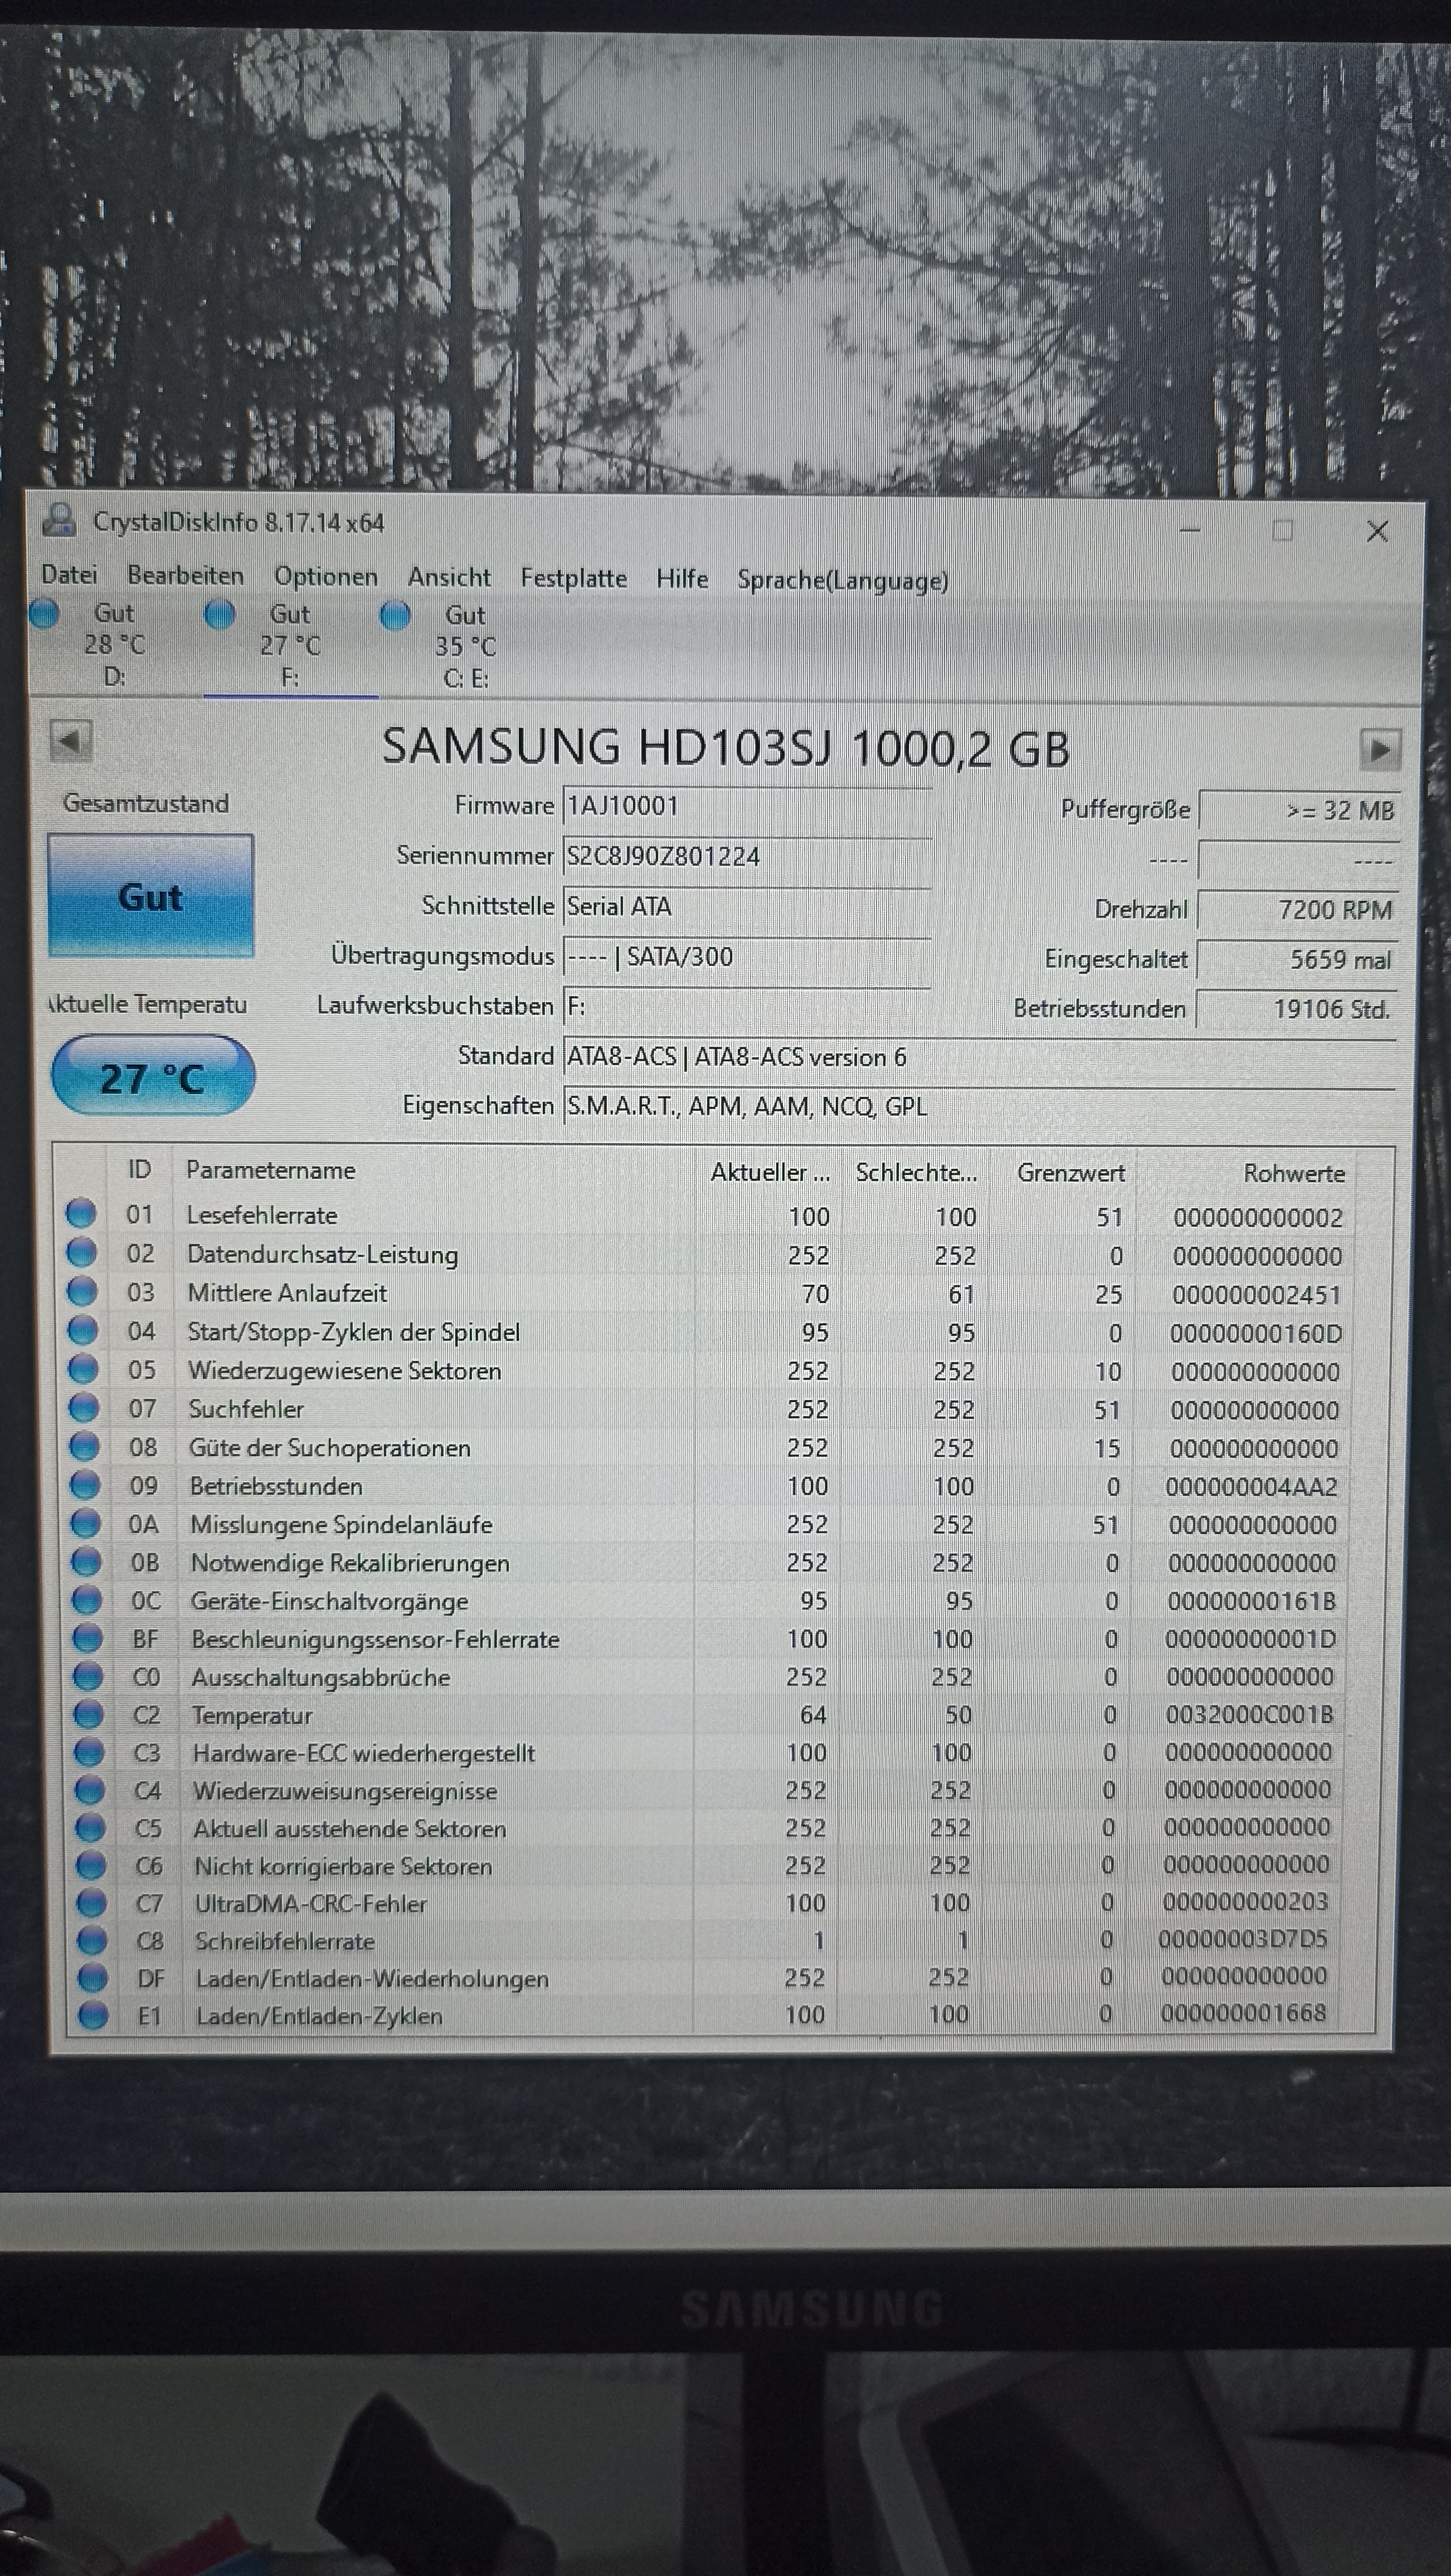Click status orb for Lesefehlerrate row
Image resolution: width=1451 pixels, height=2576 pixels.
[x=81, y=1213]
